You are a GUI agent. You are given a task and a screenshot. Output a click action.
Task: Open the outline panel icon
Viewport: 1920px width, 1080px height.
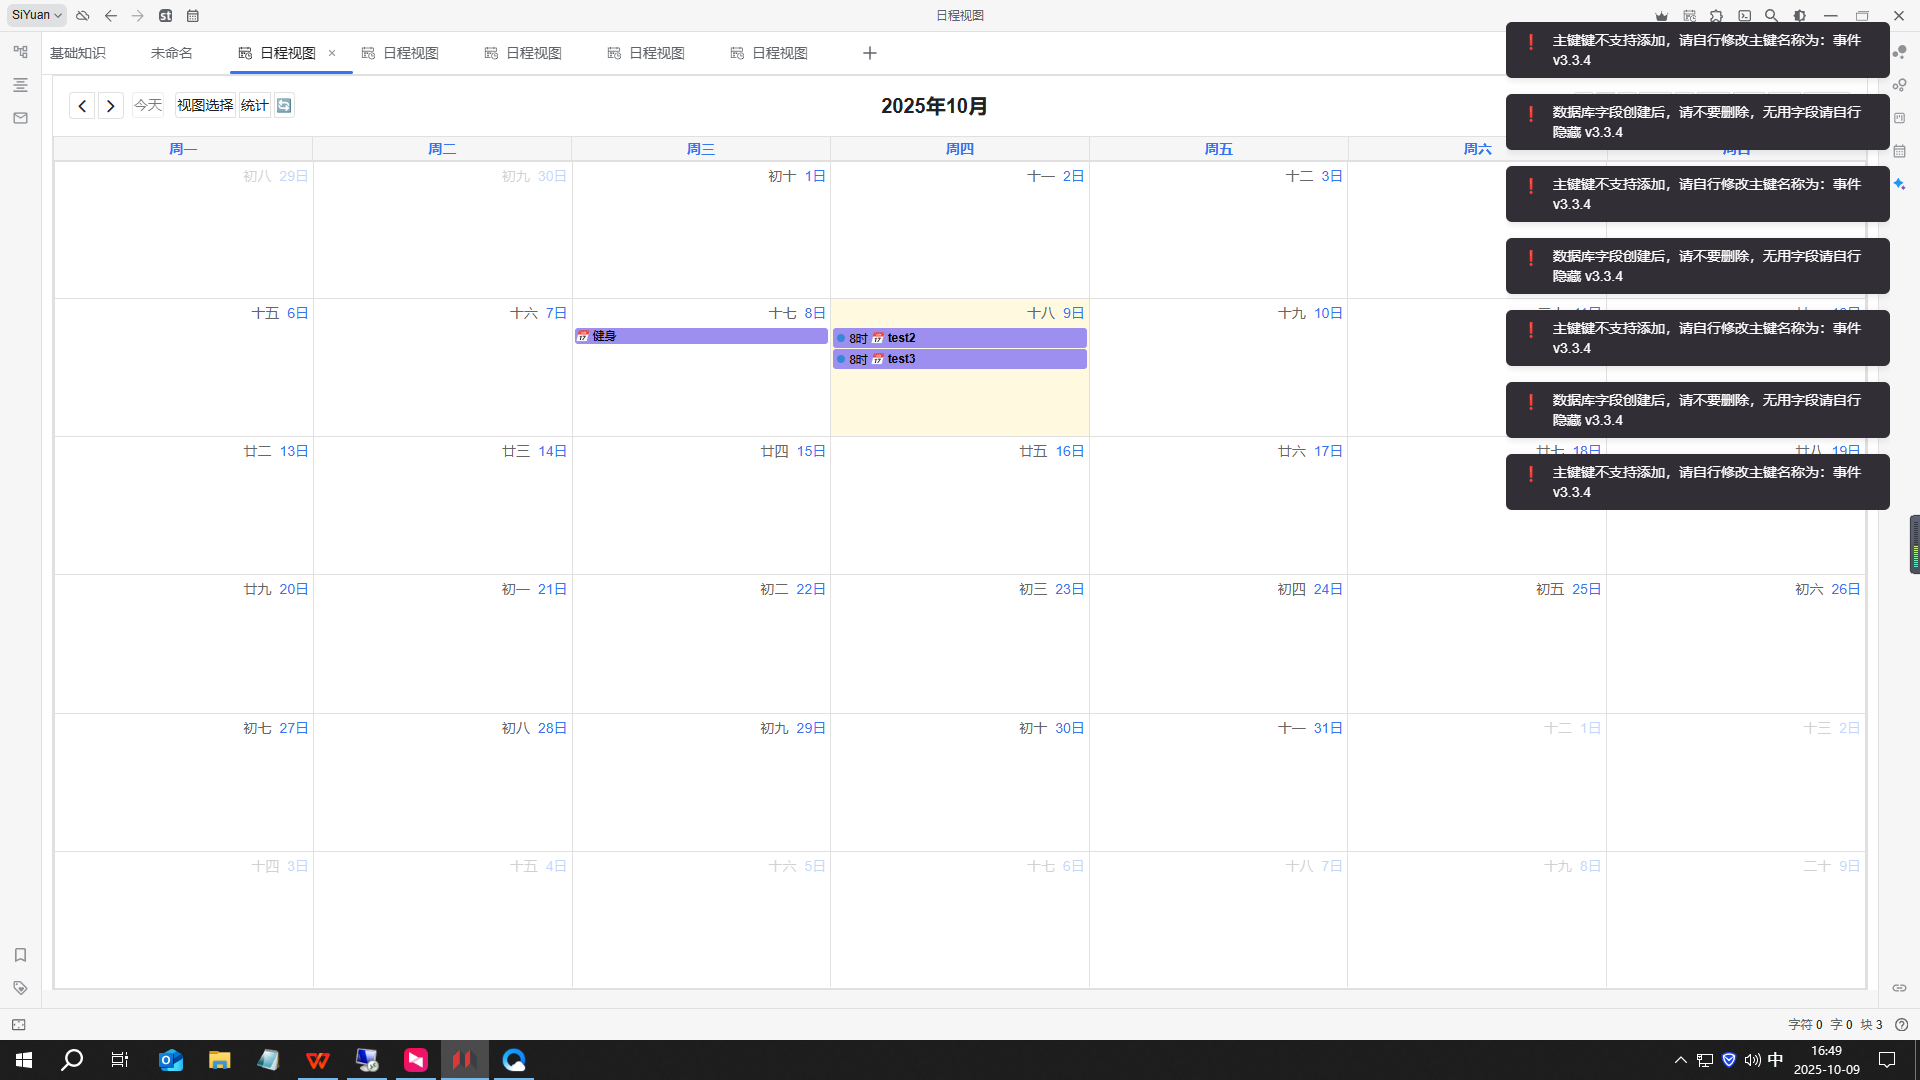tap(20, 85)
